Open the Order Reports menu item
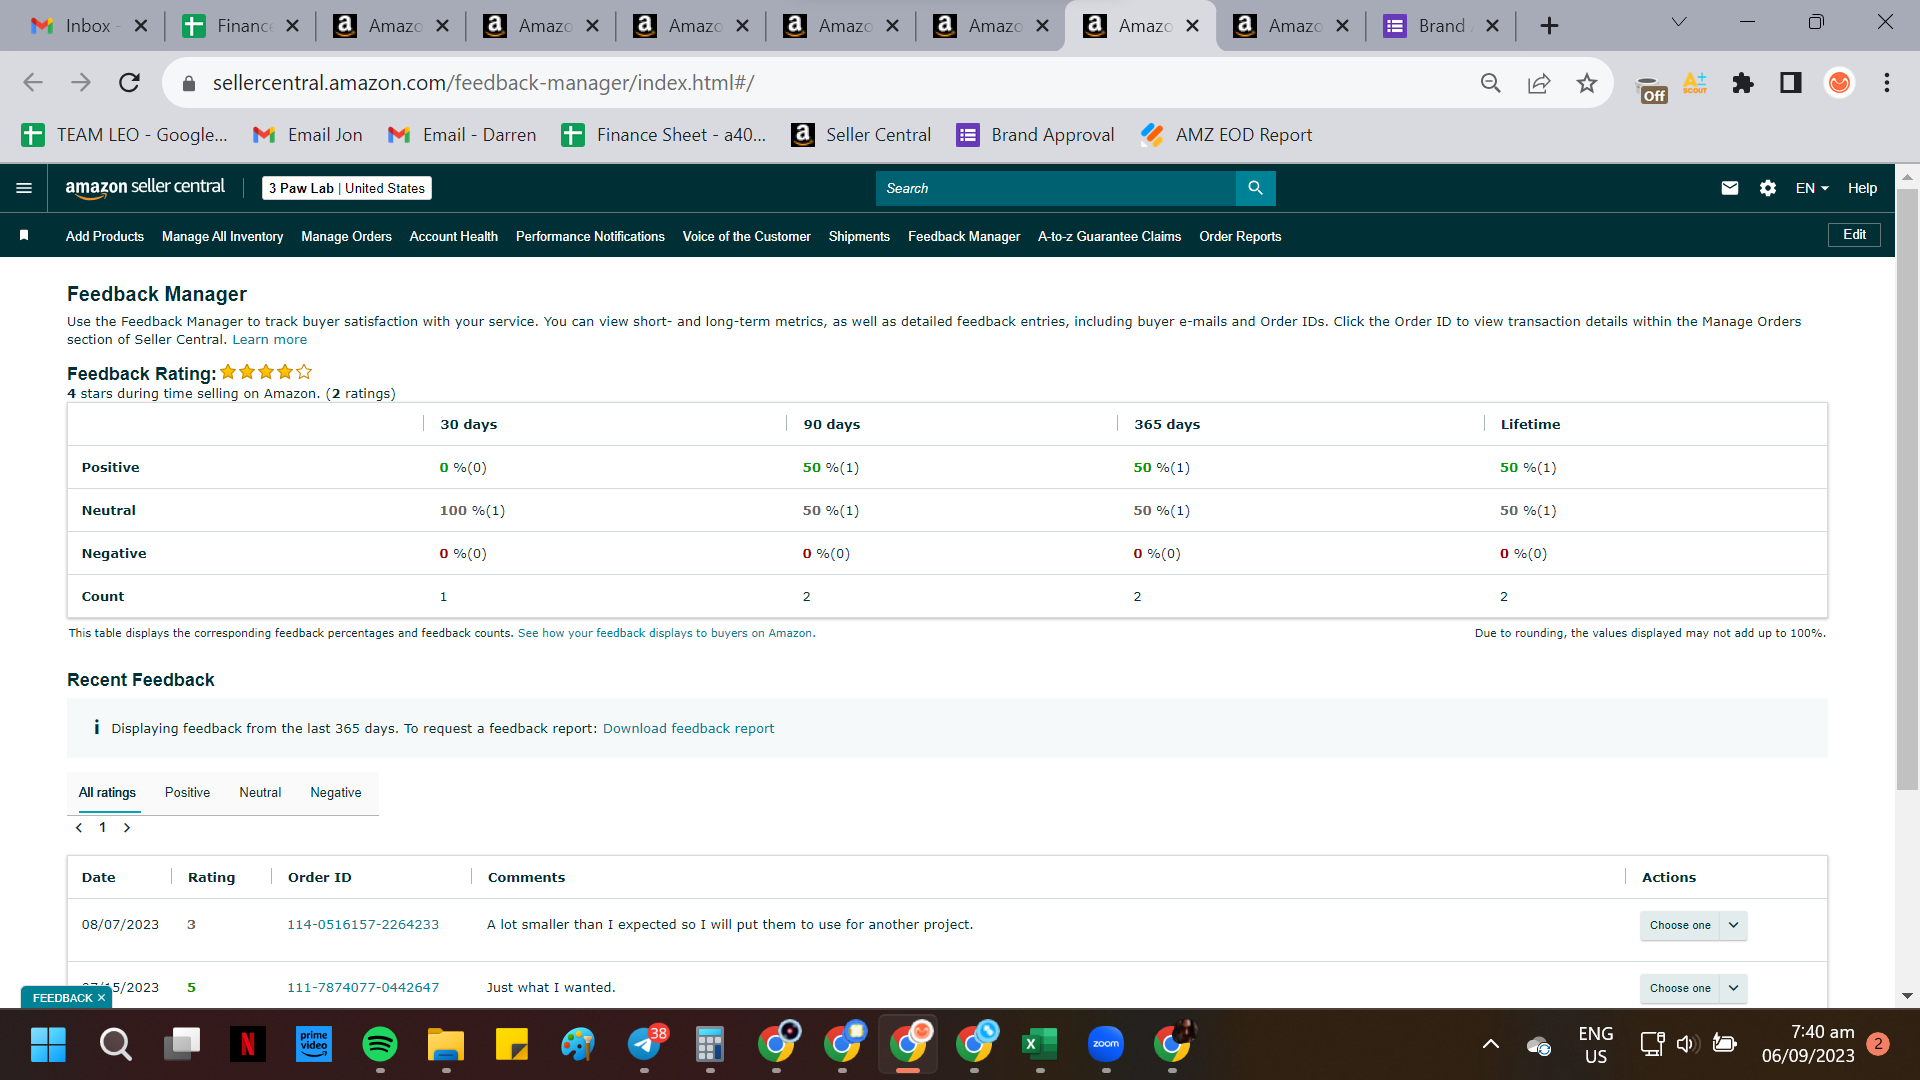 tap(1240, 236)
